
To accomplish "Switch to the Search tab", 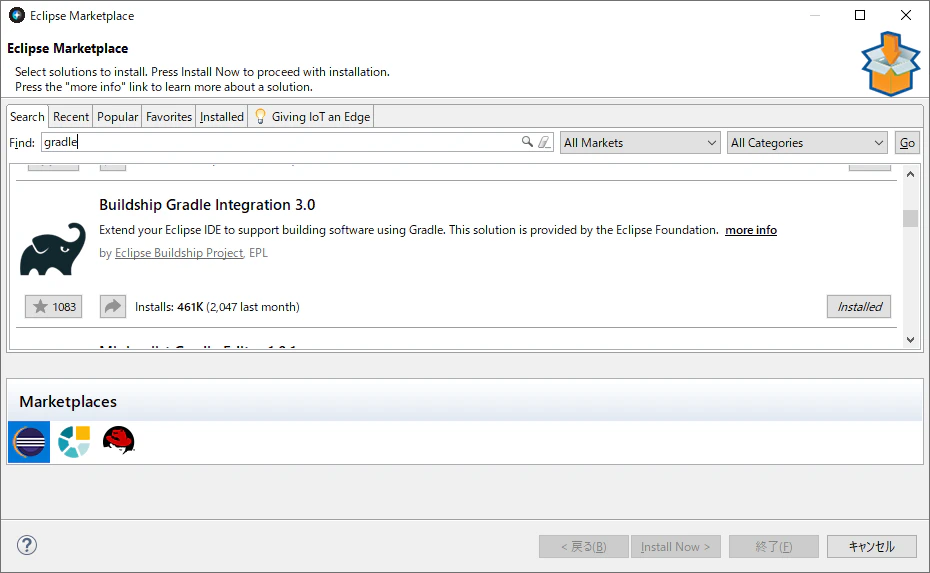I will click(x=27, y=116).
